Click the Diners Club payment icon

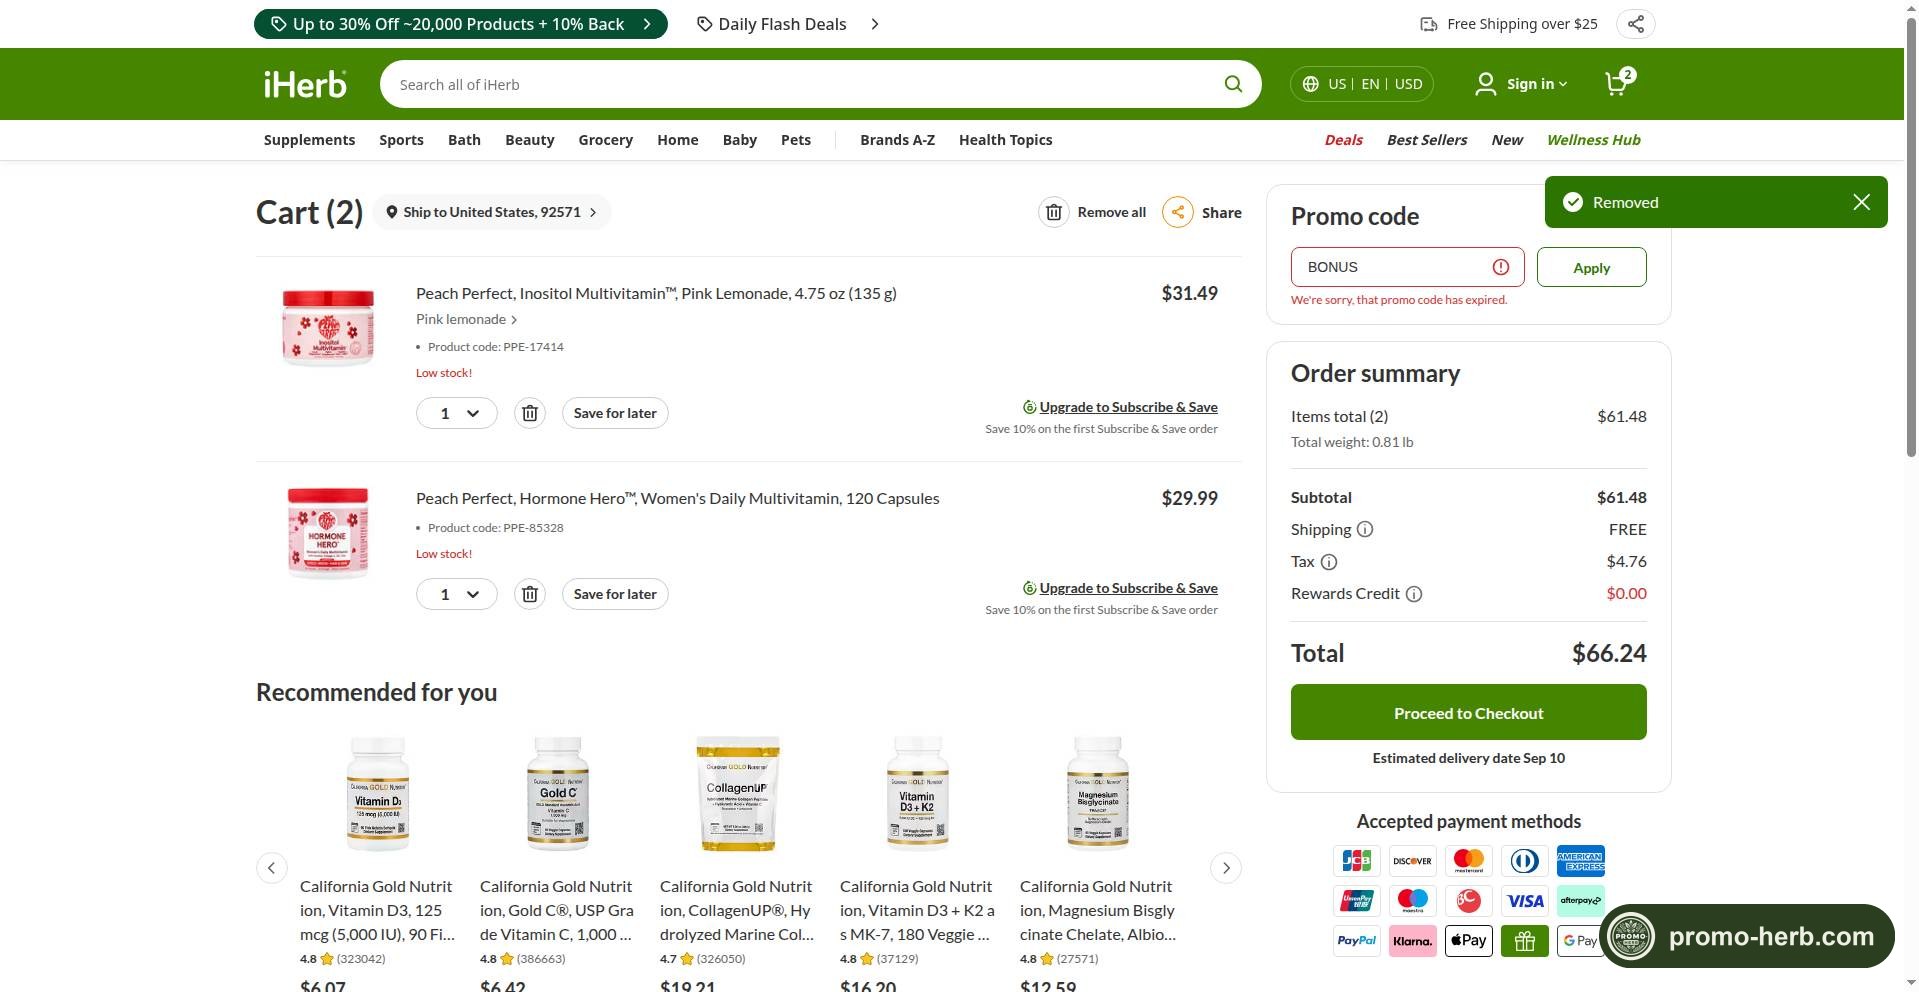(1525, 861)
